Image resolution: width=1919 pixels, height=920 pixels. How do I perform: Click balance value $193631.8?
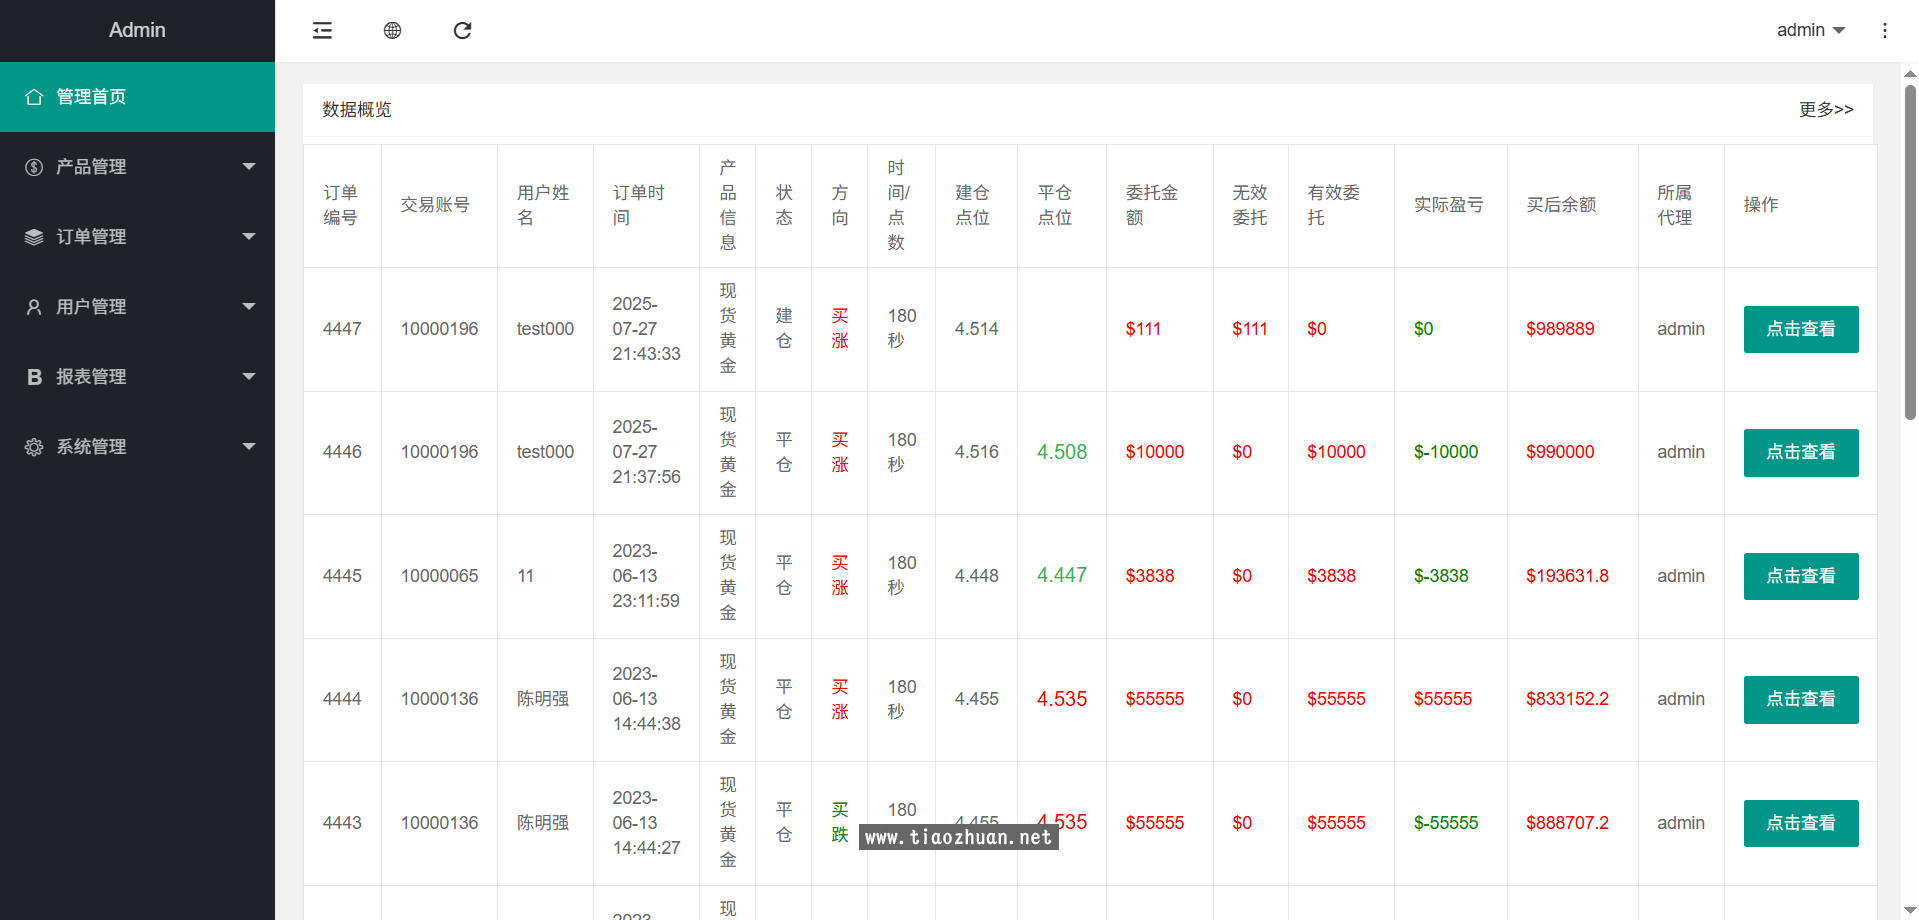[x=1567, y=576]
